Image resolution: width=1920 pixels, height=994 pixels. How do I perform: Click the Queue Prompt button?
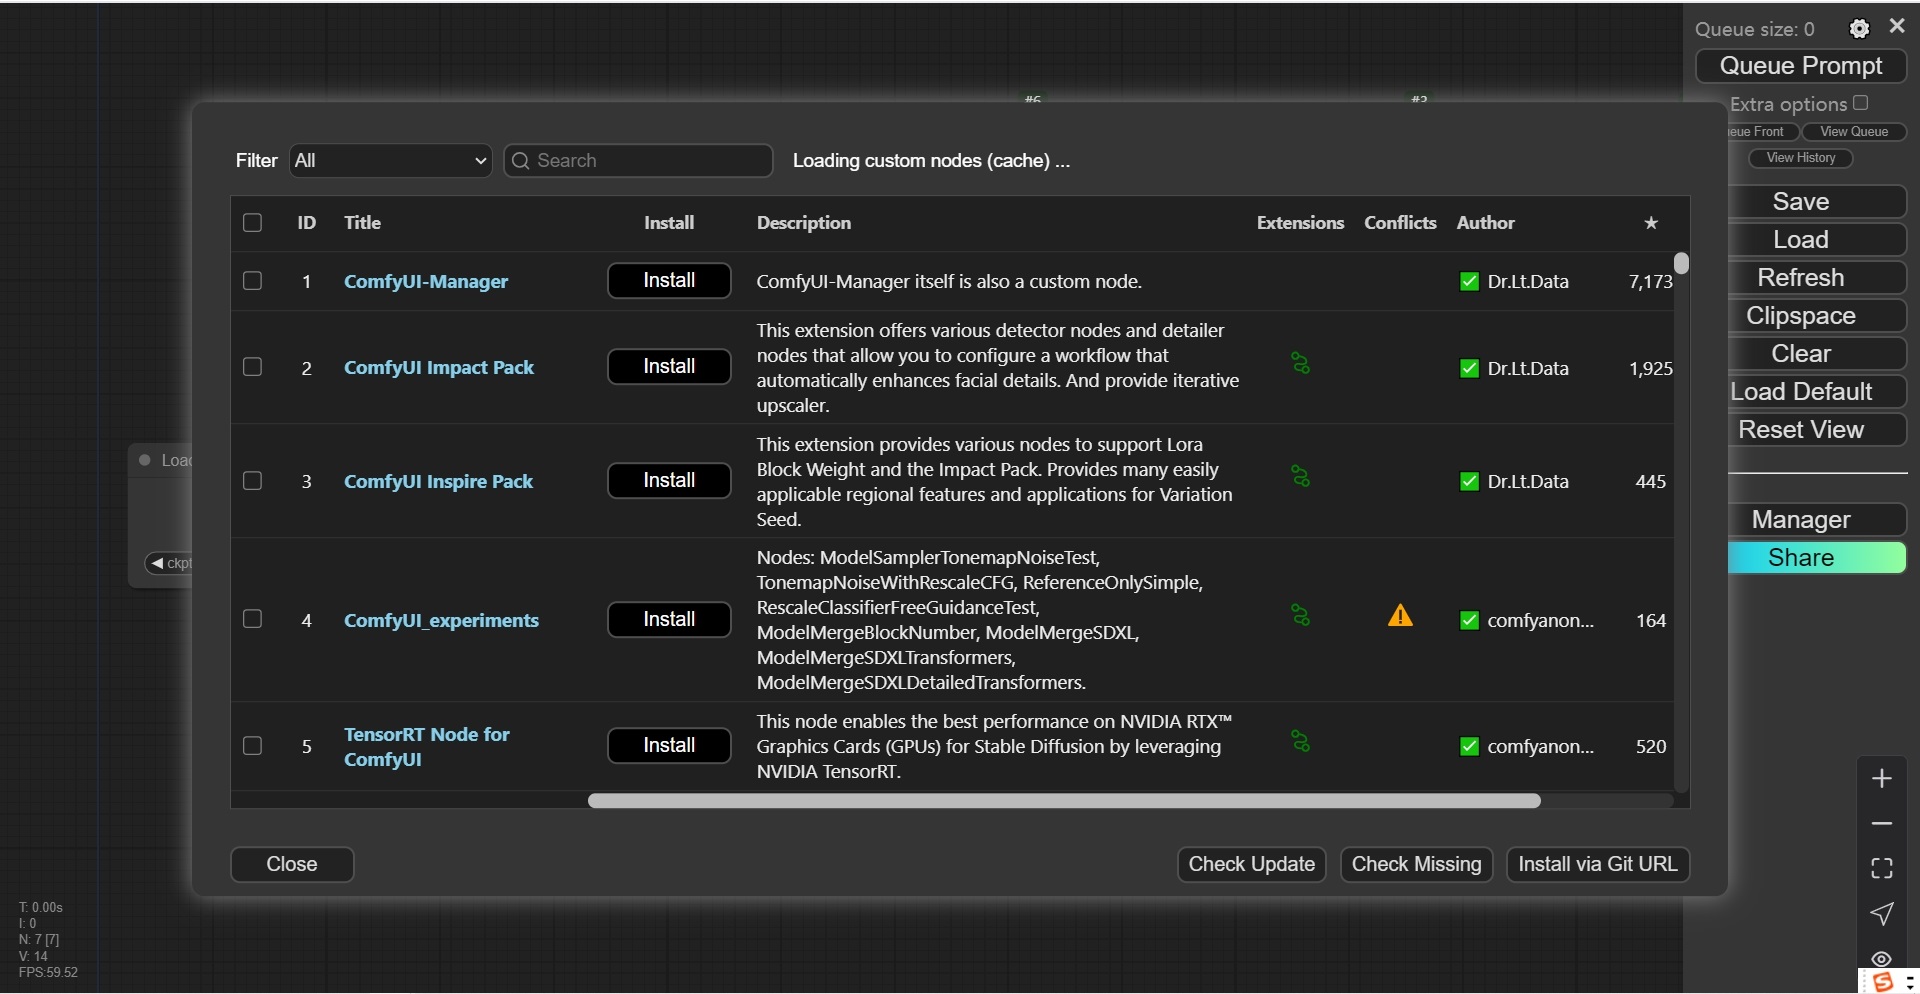click(1801, 66)
